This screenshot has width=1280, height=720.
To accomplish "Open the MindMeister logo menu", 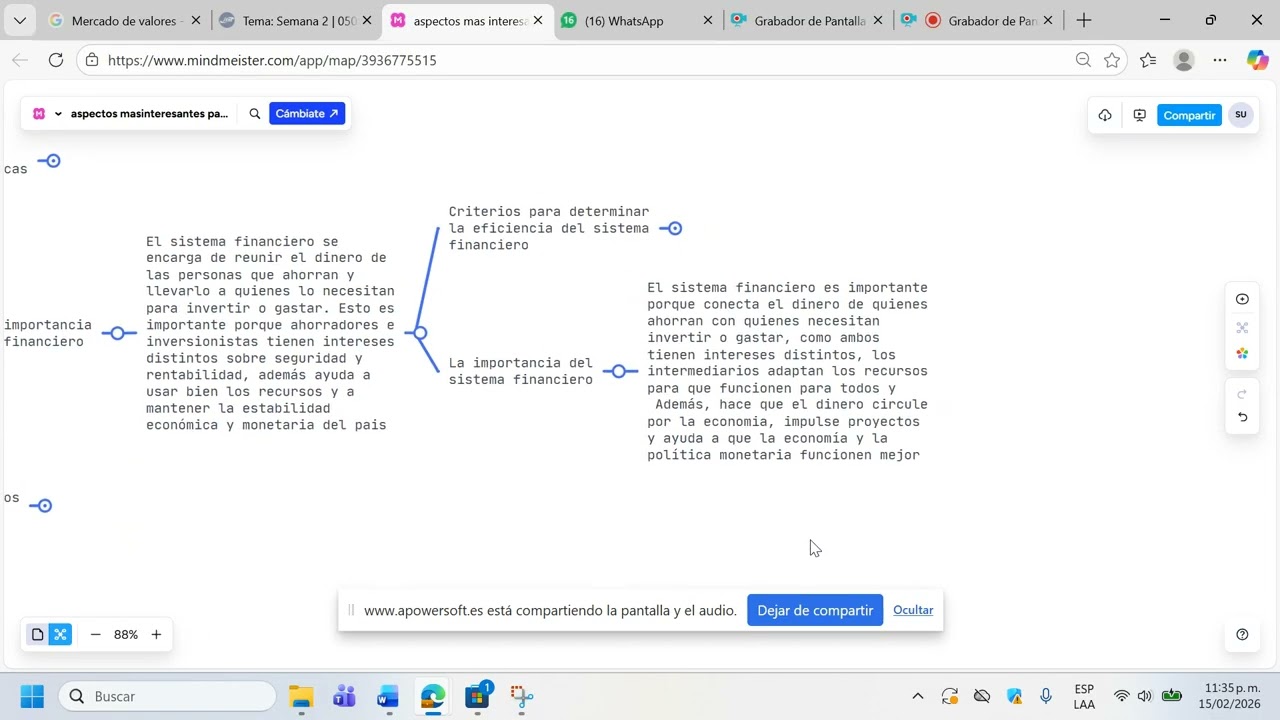I will [47, 114].
